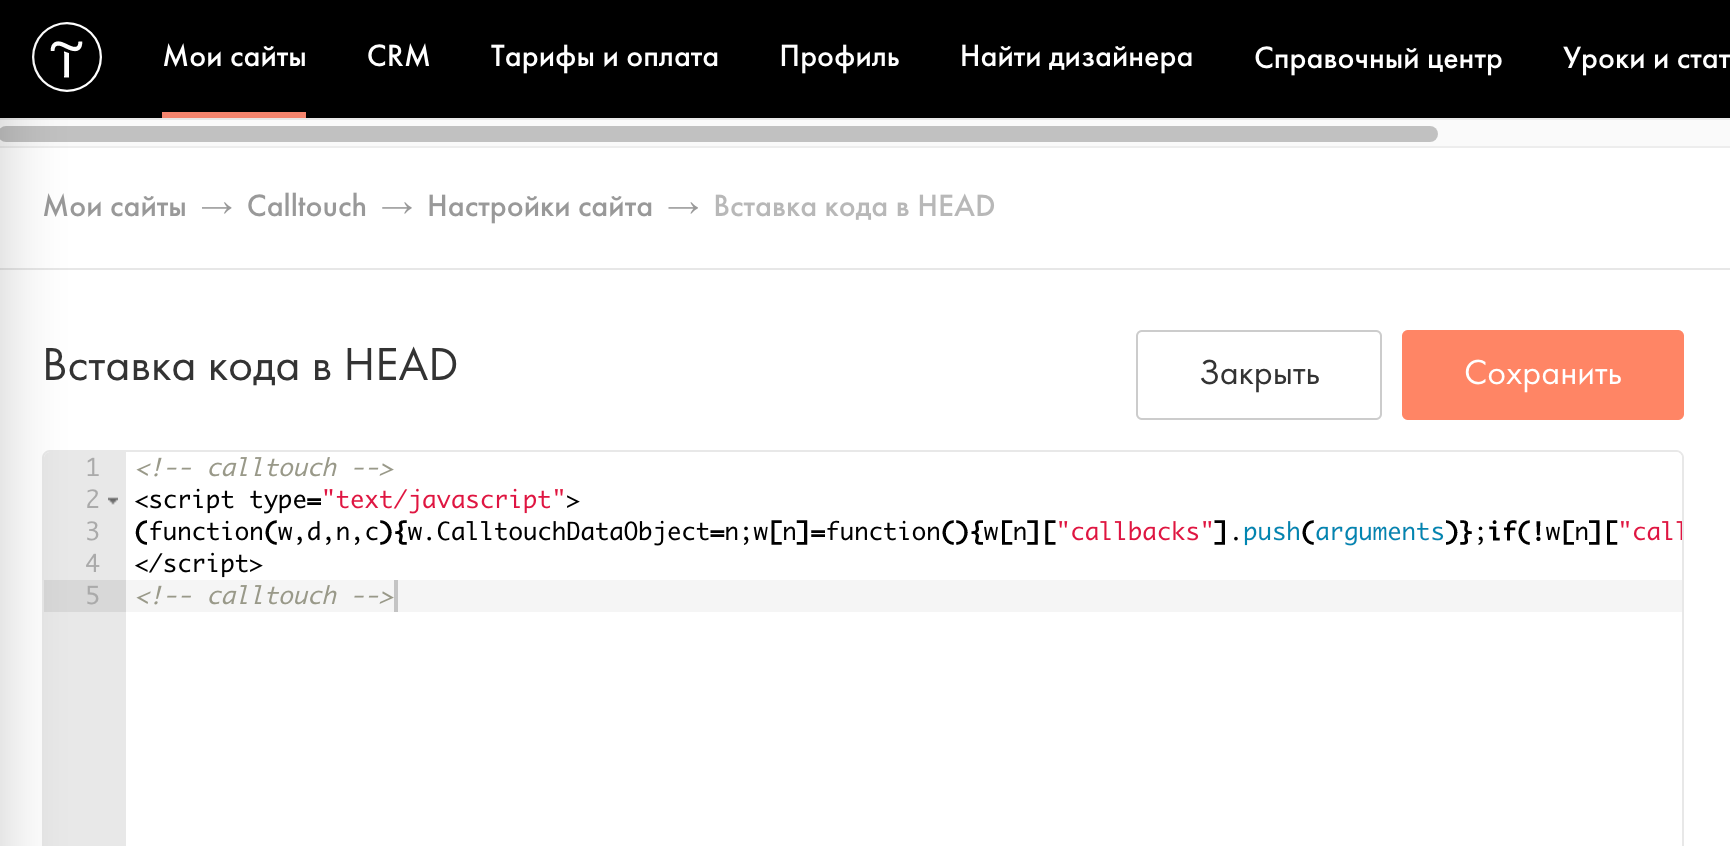This screenshot has height=846, width=1730.
Task: Click line number 4 in the gutter
Action: click(92, 563)
